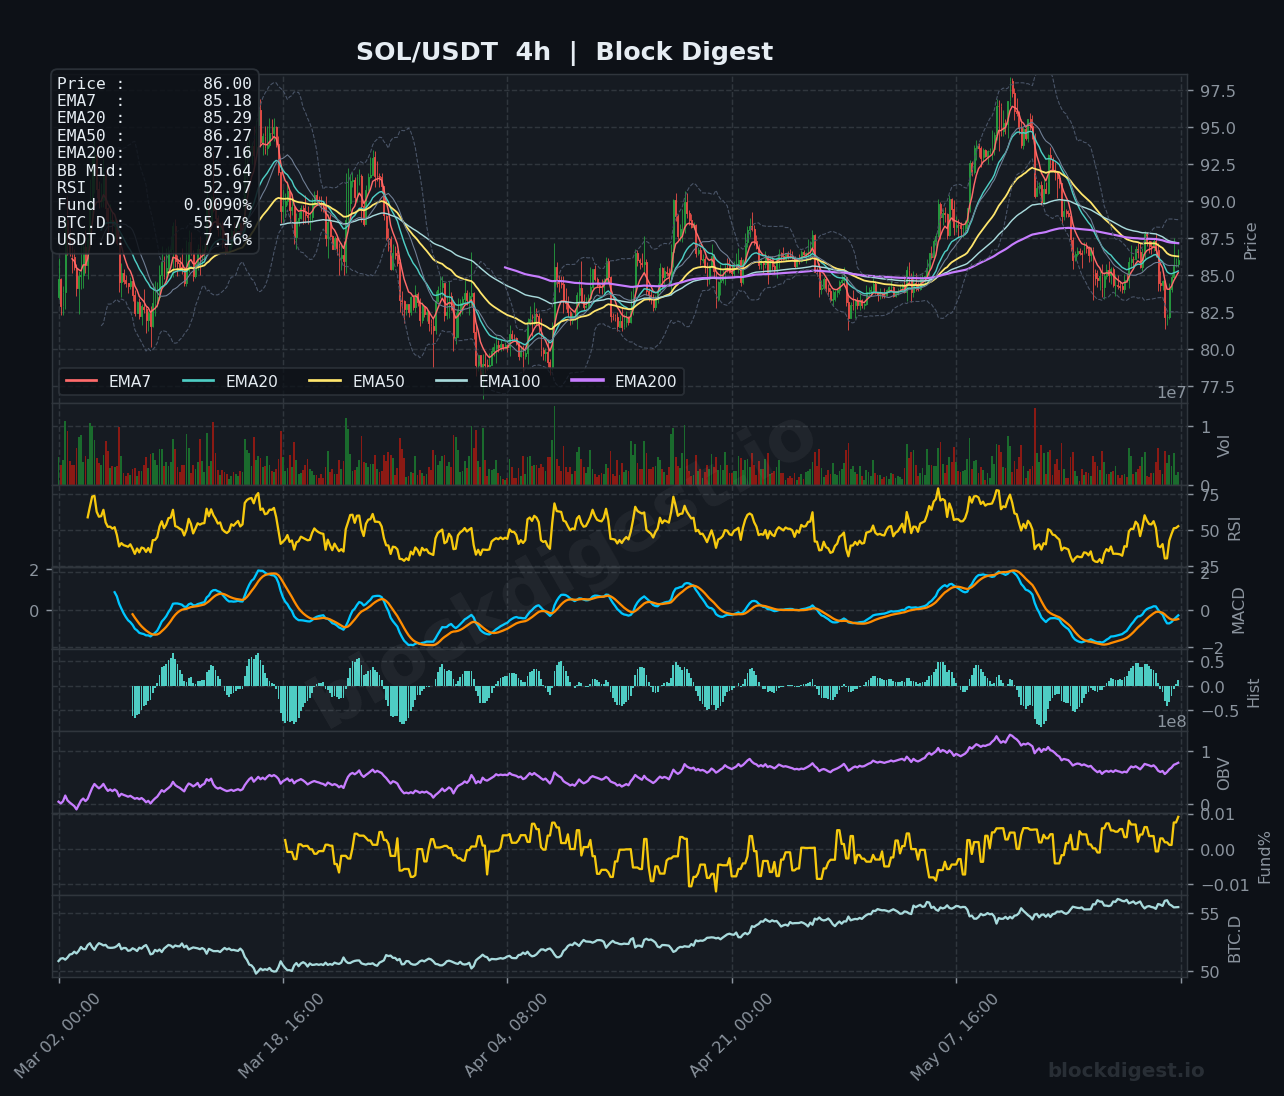Image resolution: width=1284 pixels, height=1096 pixels.
Task: Click the EMA100 legend entry
Action: (488, 381)
